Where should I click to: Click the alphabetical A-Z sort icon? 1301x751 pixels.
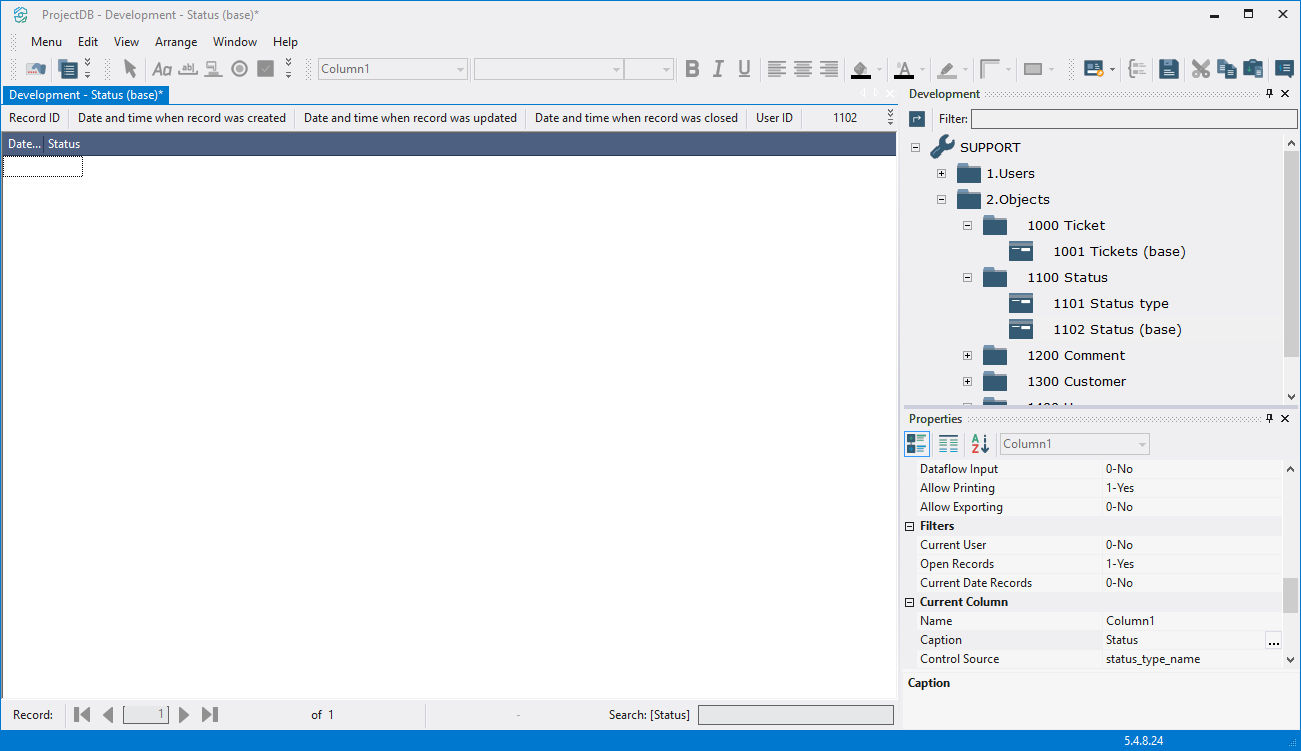pos(980,444)
